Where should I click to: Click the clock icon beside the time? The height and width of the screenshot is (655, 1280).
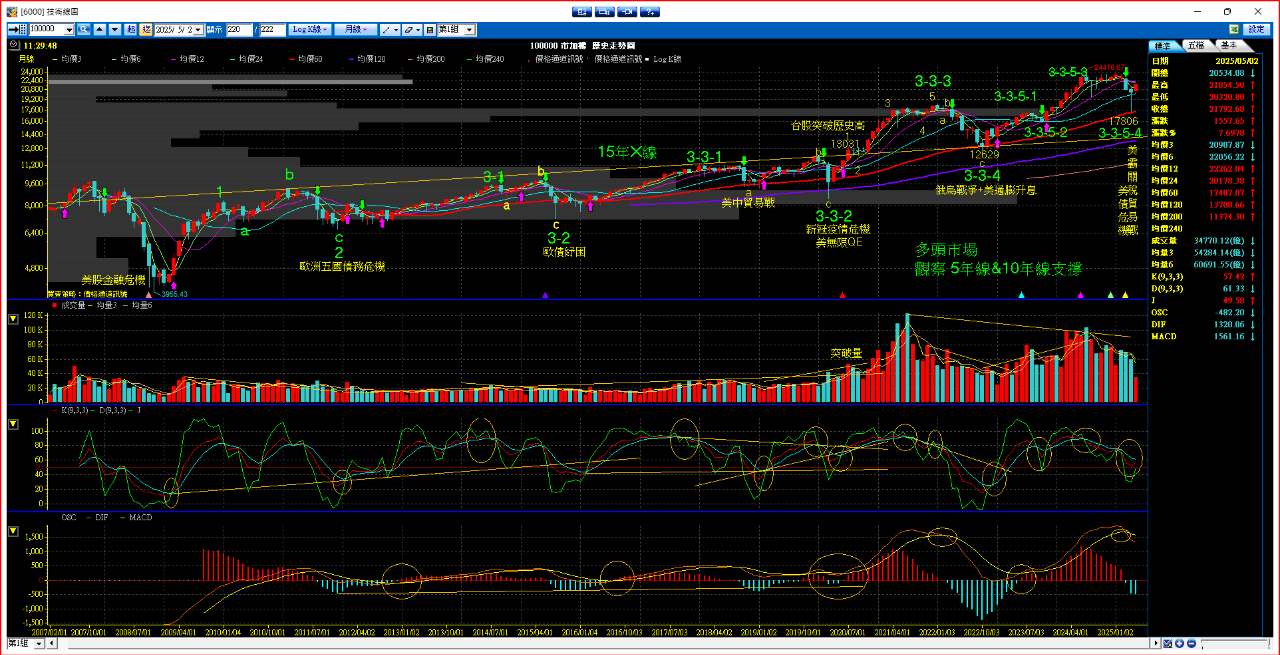[x=13, y=45]
